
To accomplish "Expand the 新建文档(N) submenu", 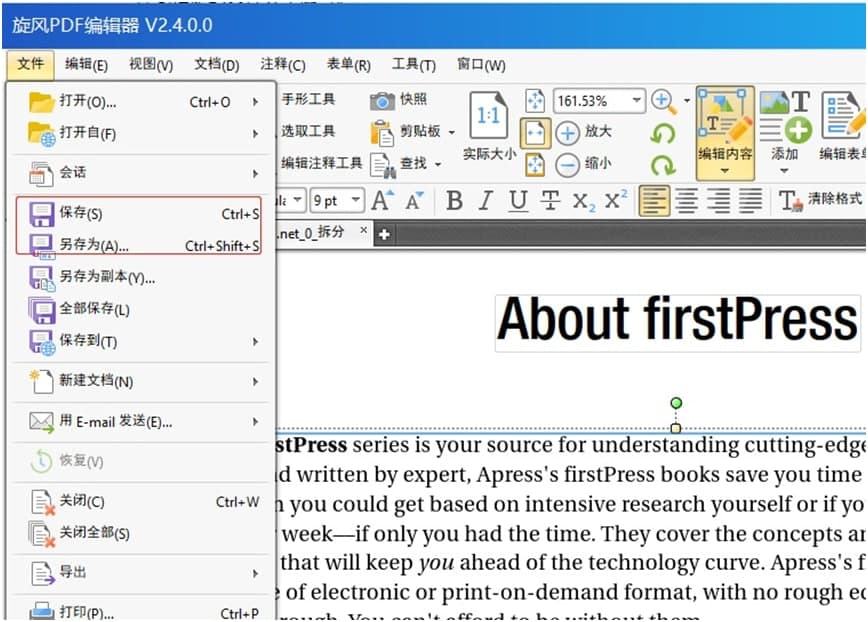I will [x=143, y=381].
